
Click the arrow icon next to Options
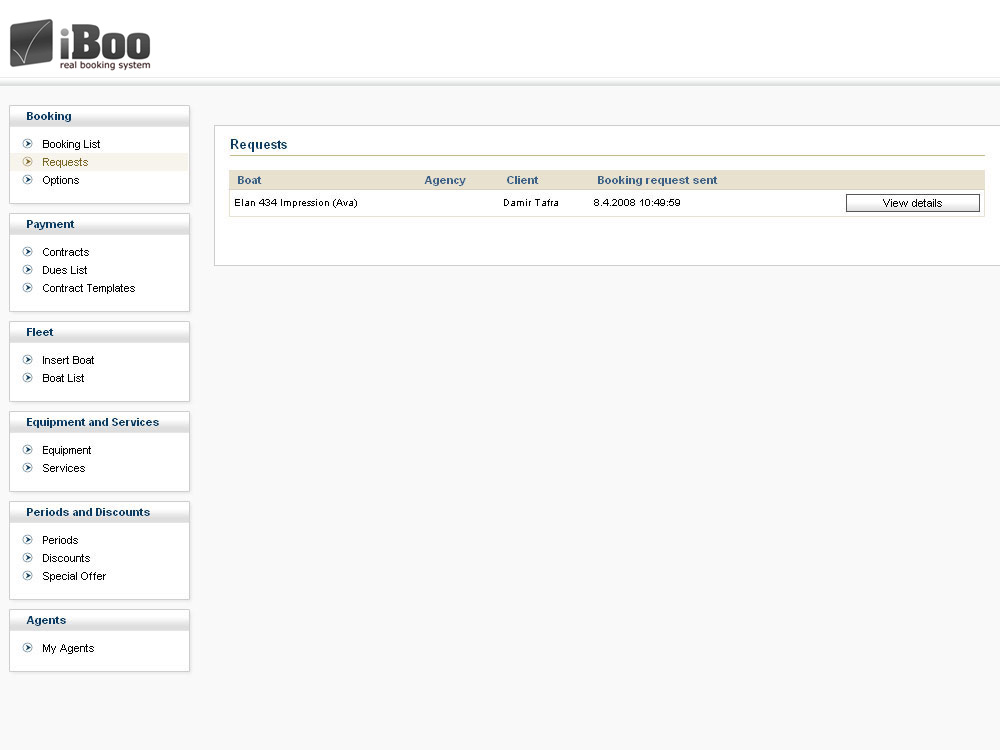(28, 180)
